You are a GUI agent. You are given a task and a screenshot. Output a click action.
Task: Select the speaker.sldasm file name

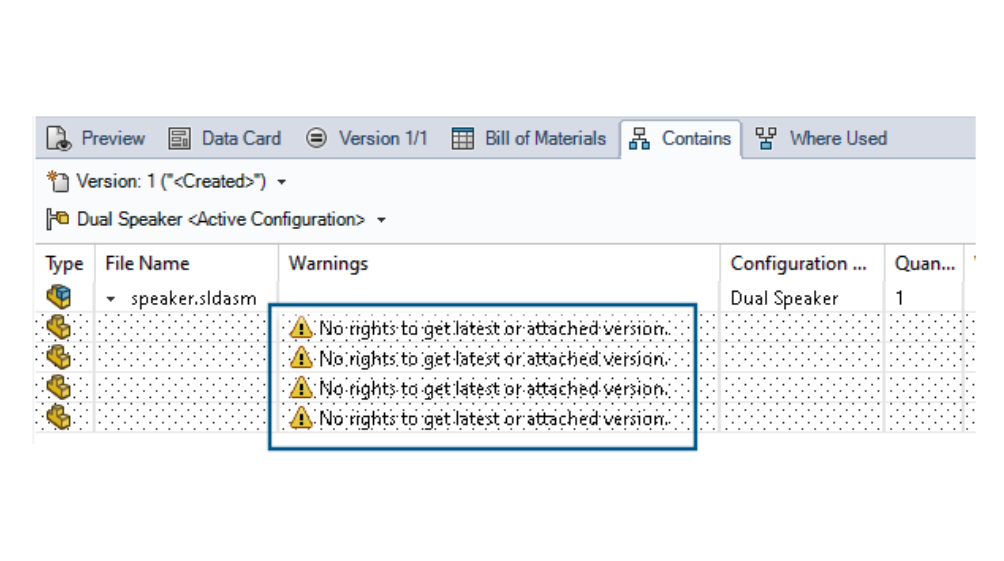point(193,298)
